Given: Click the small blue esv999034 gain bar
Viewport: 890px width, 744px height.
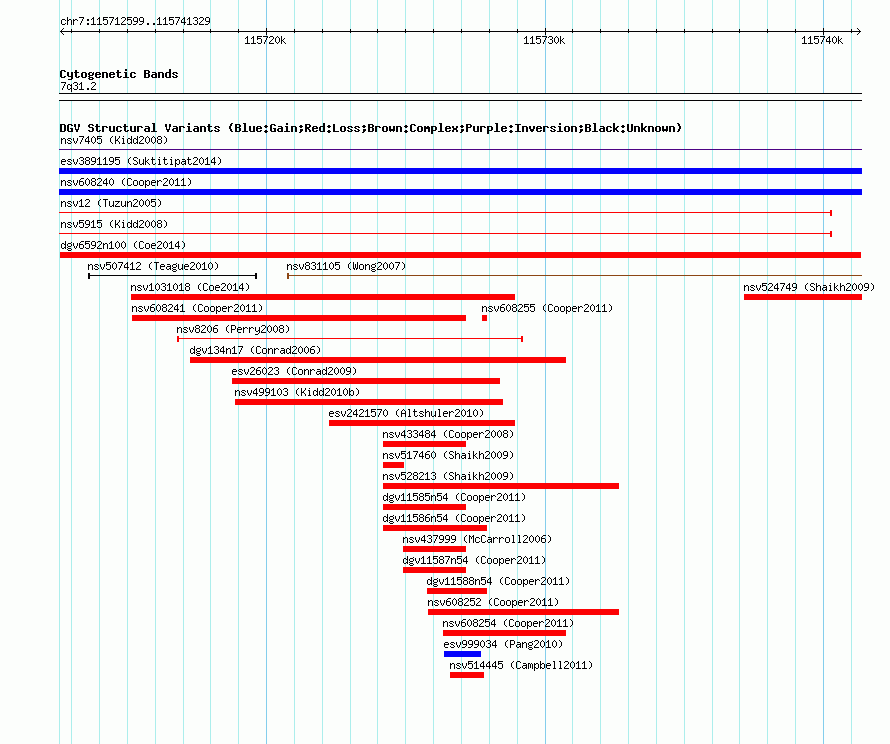Looking at the screenshot, I should [x=462, y=654].
